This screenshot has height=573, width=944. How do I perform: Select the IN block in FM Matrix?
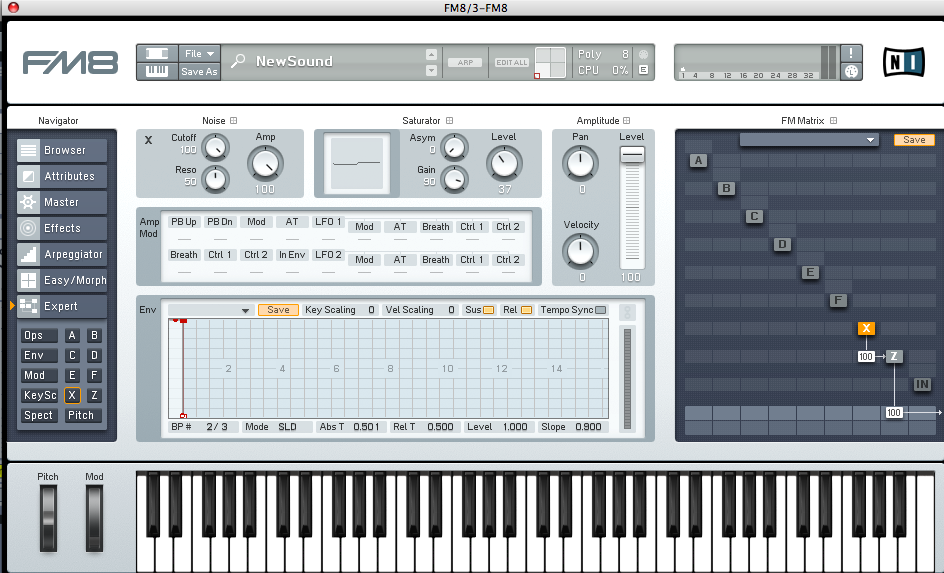point(922,384)
